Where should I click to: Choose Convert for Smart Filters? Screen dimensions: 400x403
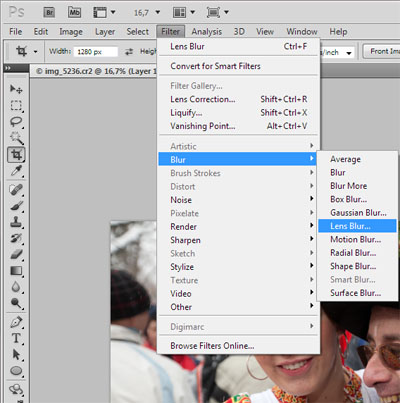coord(238,66)
